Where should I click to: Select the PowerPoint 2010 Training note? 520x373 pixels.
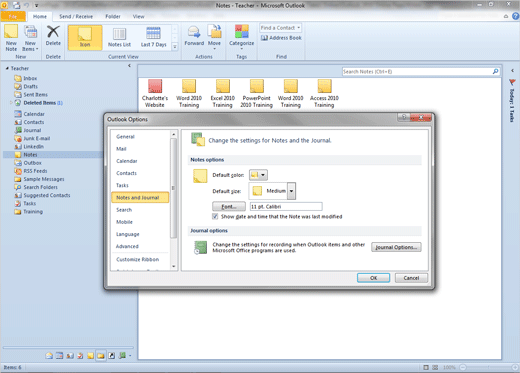coord(257,93)
